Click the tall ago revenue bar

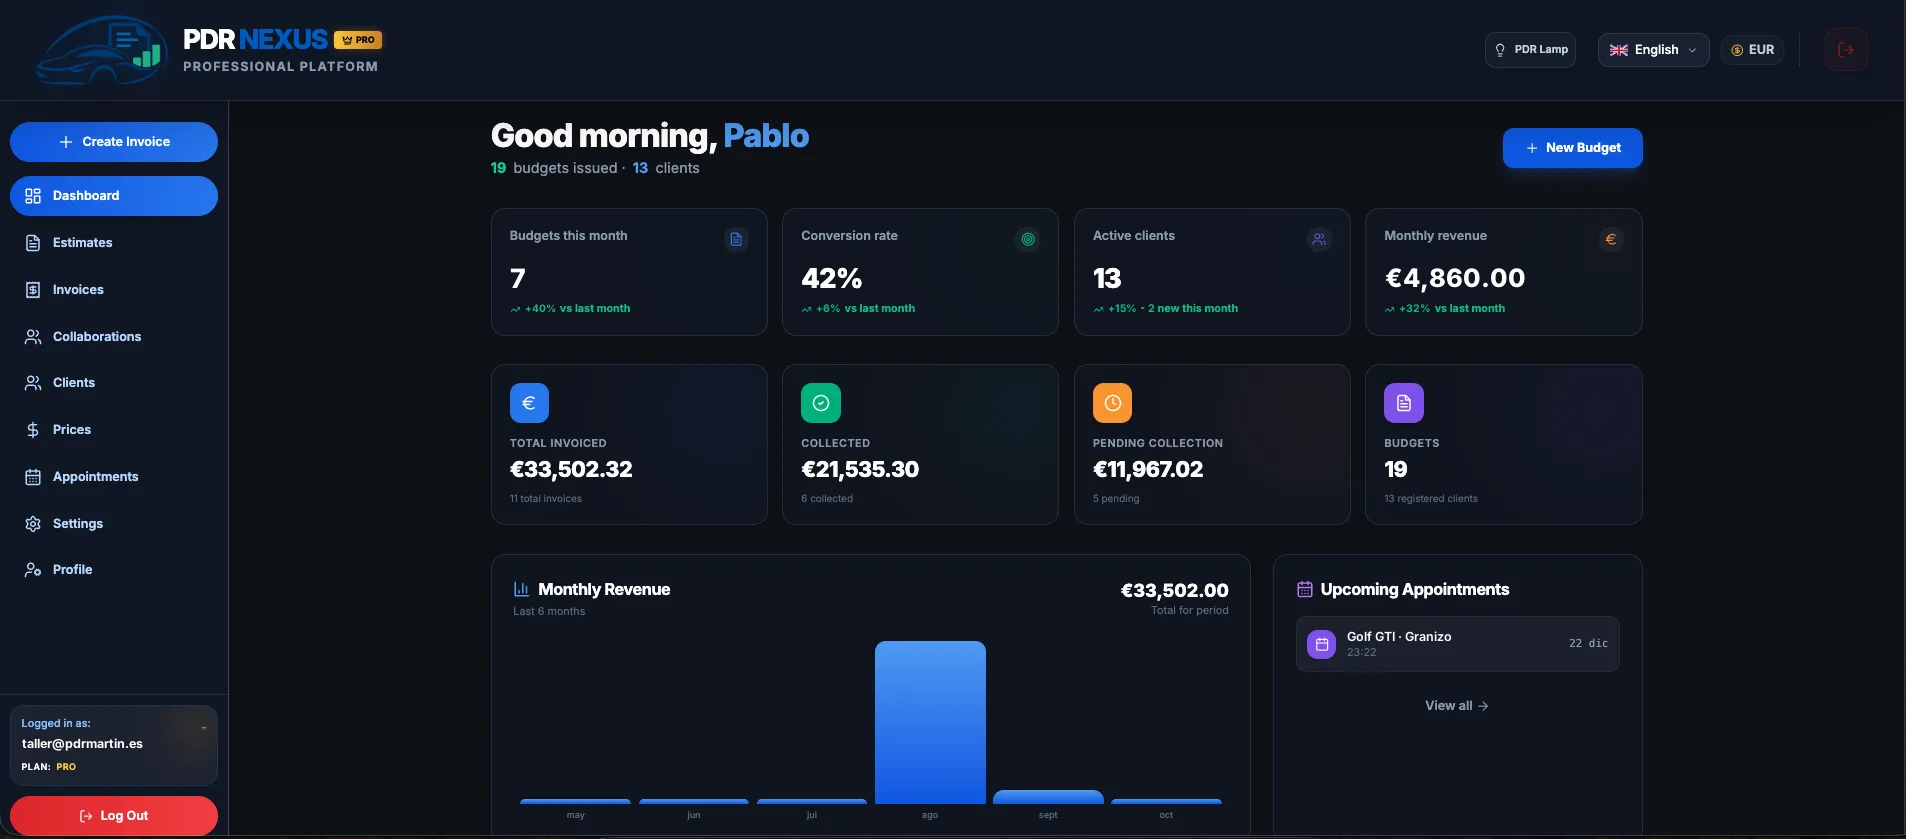pos(930,722)
